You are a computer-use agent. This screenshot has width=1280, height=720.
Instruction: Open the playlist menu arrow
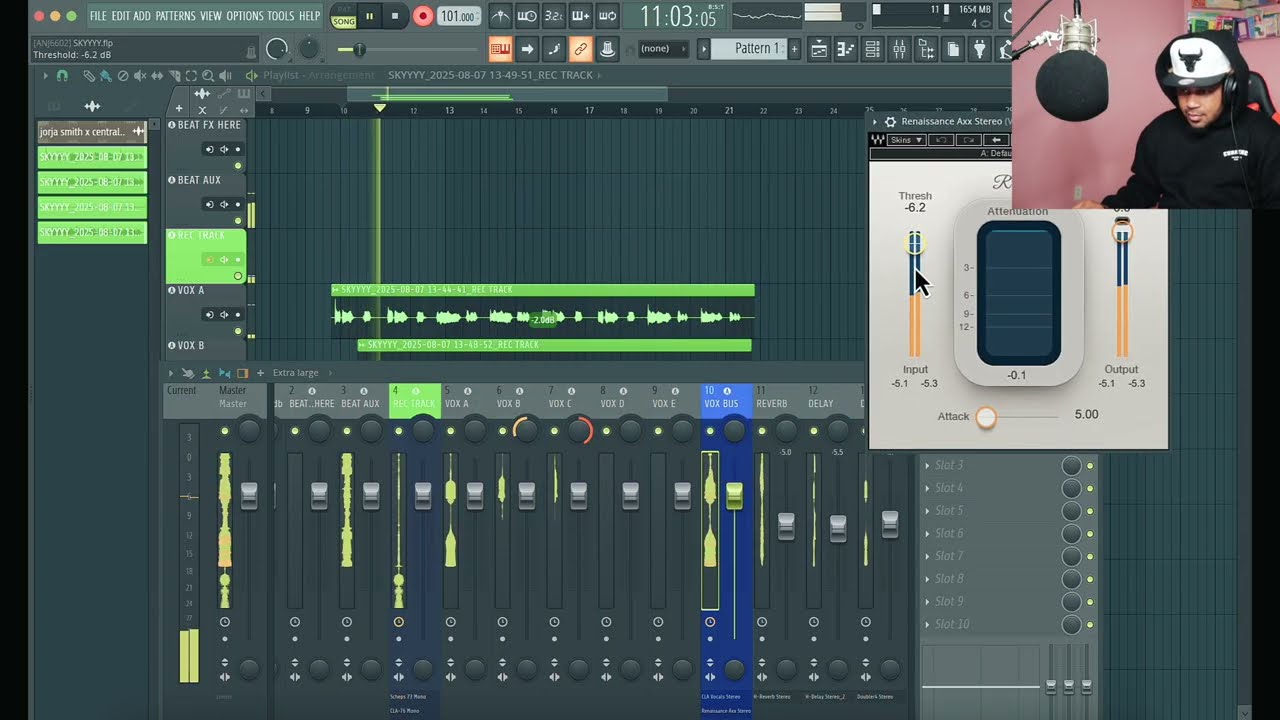click(x=45, y=75)
